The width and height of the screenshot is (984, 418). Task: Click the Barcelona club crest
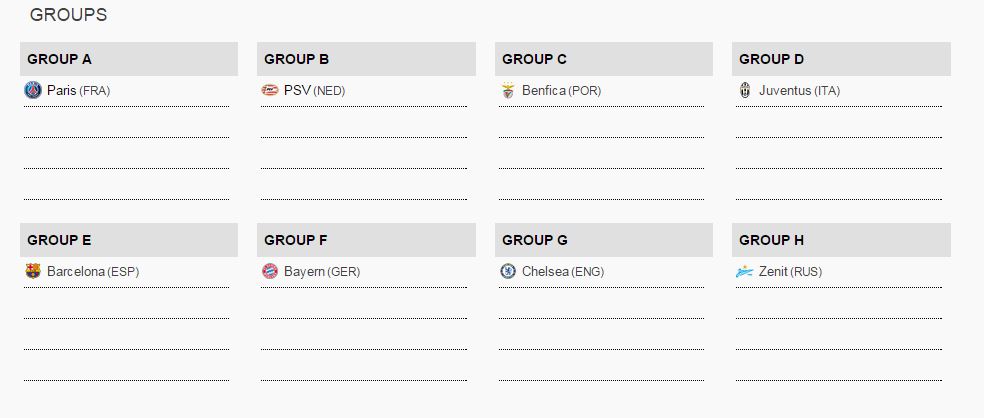coord(32,272)
